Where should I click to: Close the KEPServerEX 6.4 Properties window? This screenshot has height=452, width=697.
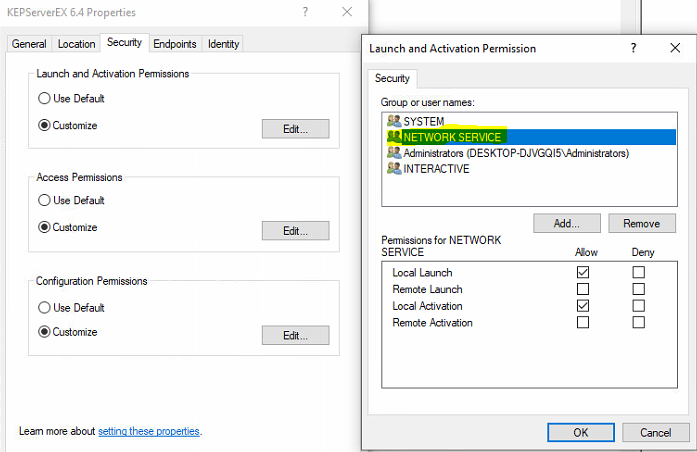coord(347,12)
